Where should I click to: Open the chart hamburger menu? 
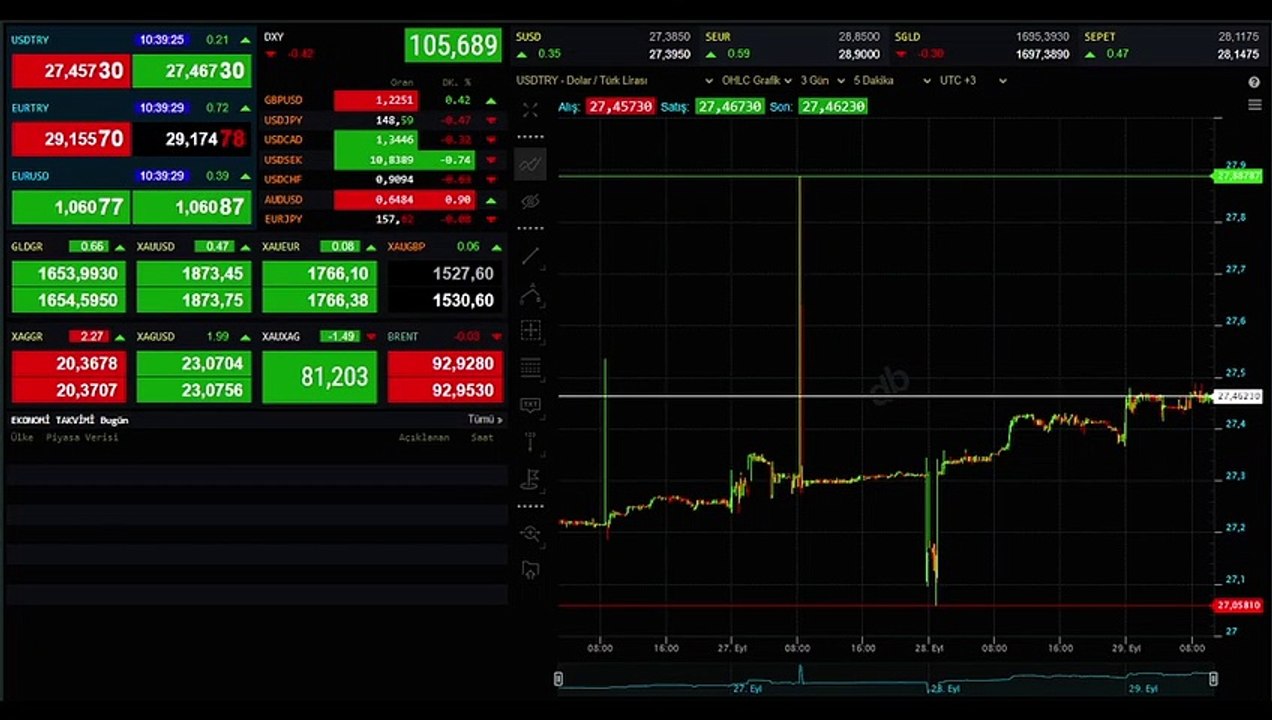(x=1254, y=105)
